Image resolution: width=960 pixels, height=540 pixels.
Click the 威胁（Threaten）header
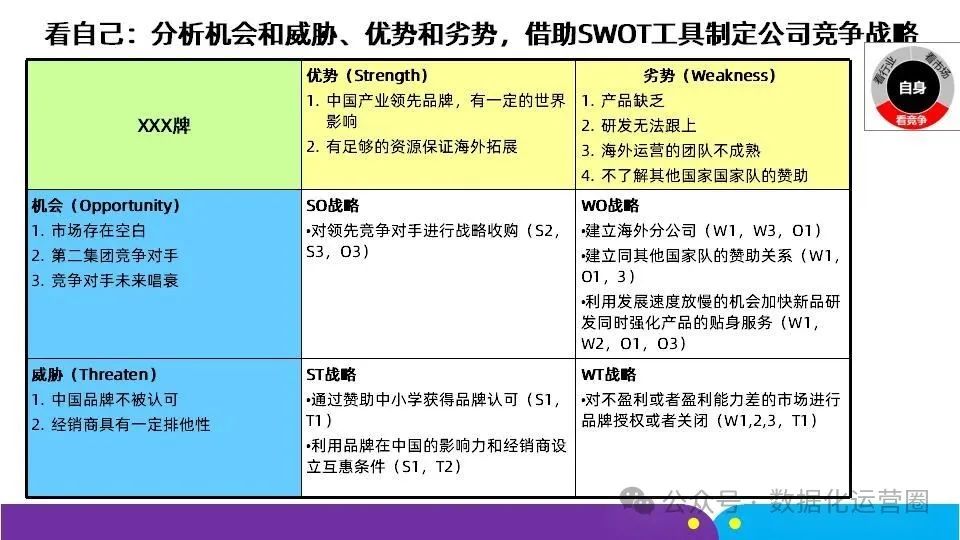coord(94,374)
